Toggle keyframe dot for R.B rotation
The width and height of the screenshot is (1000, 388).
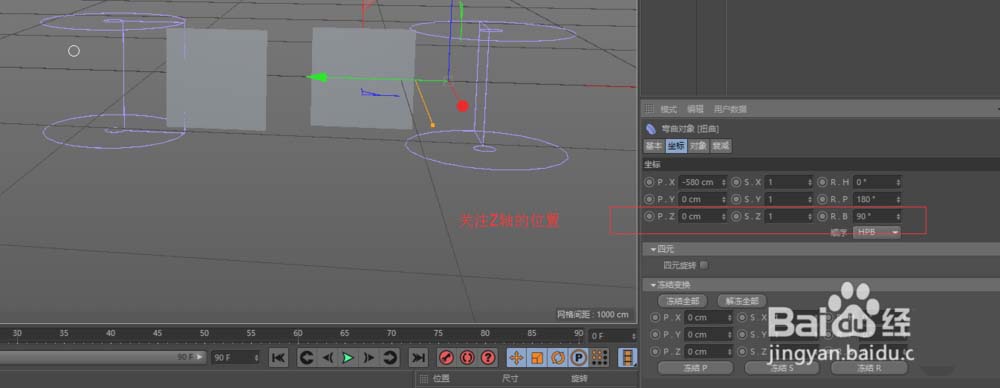coord(823,217)
